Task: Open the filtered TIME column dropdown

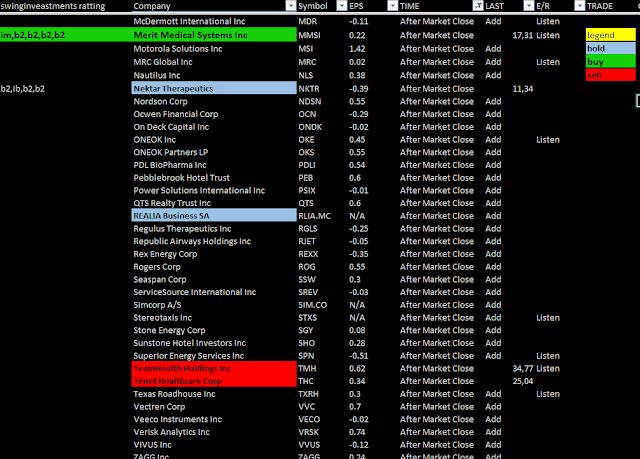Action: 478,6
